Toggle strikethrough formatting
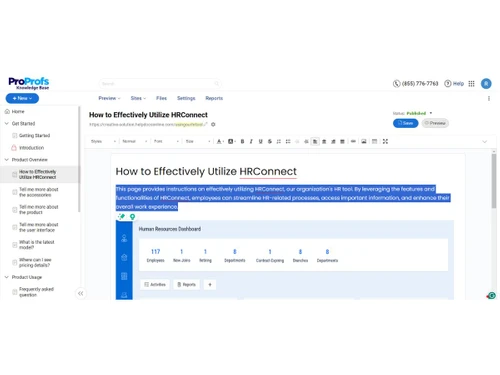 (270, 141)
